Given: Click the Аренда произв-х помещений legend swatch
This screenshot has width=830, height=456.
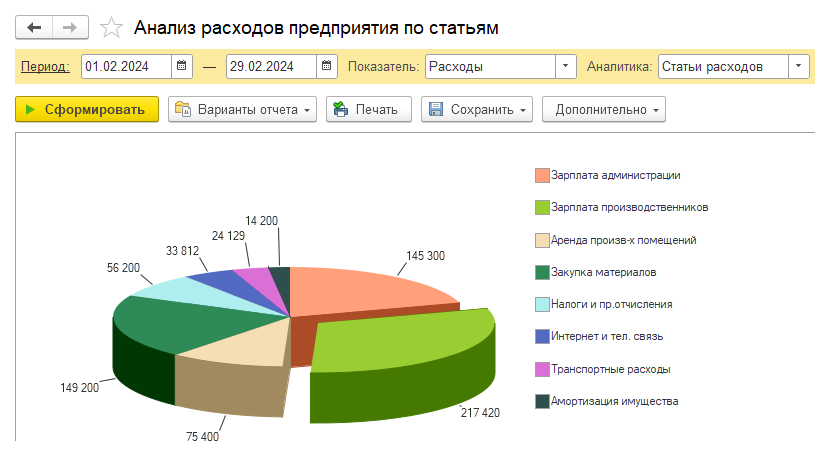Looking at the screenshot, I should [x=542, y=240].
